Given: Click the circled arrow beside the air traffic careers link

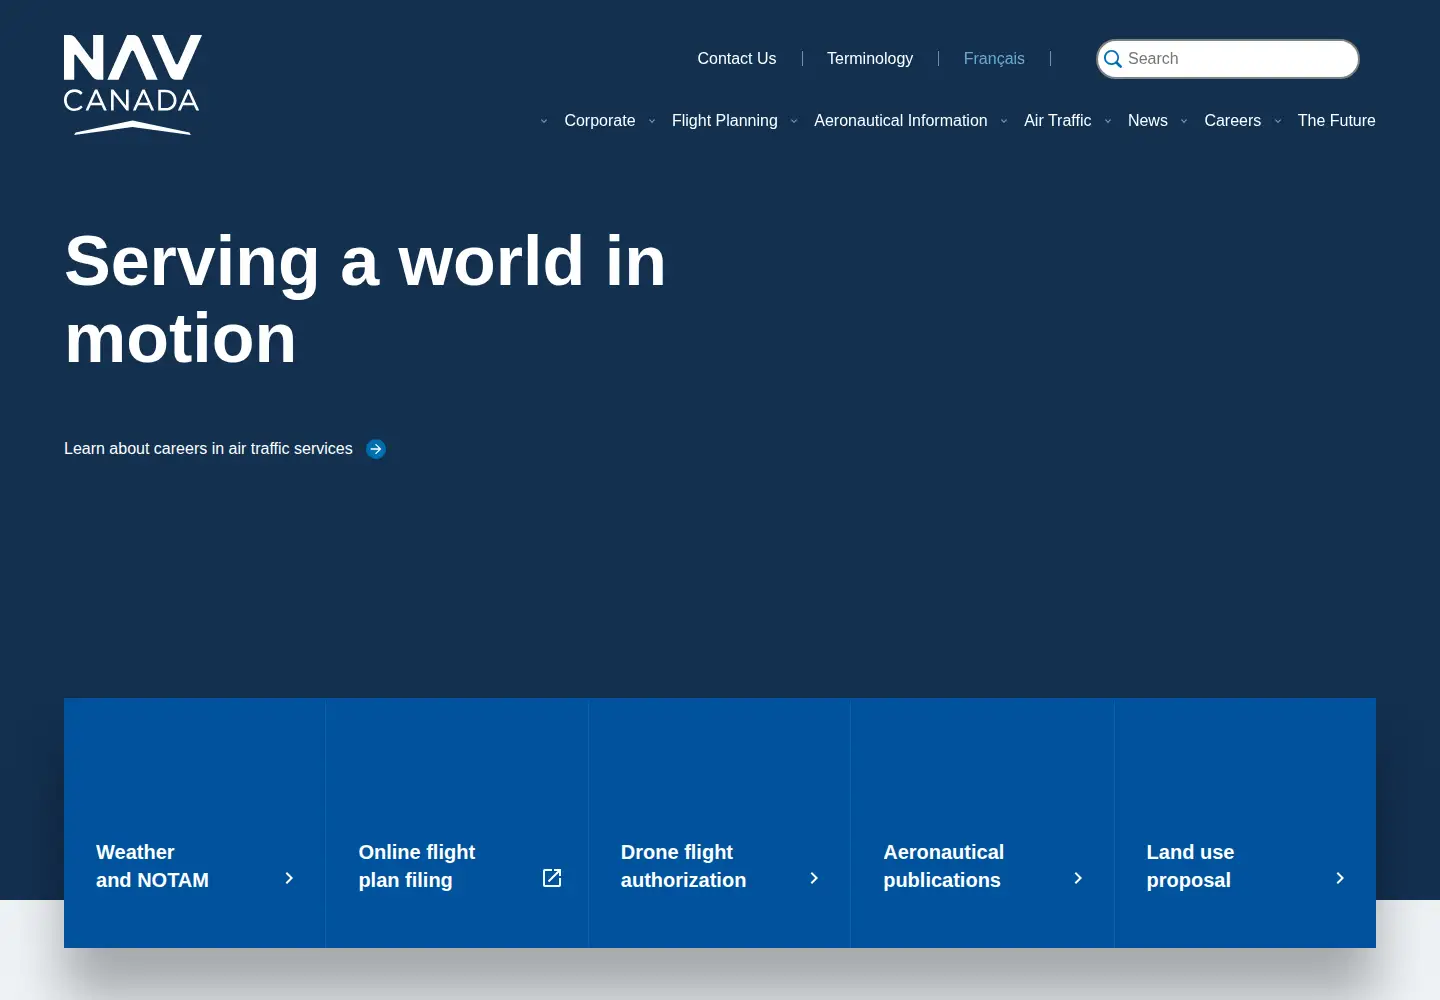Looking at the screenshot, I should click(x=376, y=449).
